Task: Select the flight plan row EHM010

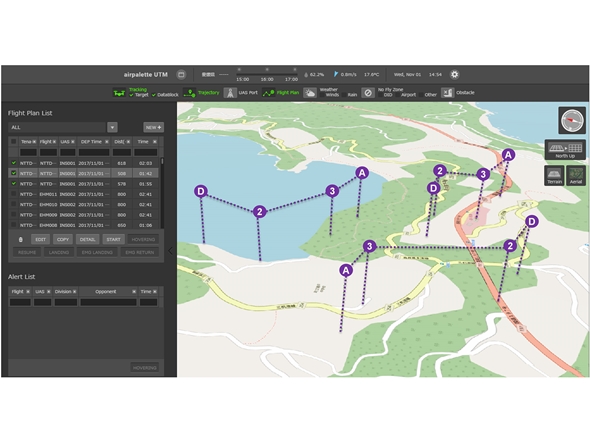Action: (84, 205)
